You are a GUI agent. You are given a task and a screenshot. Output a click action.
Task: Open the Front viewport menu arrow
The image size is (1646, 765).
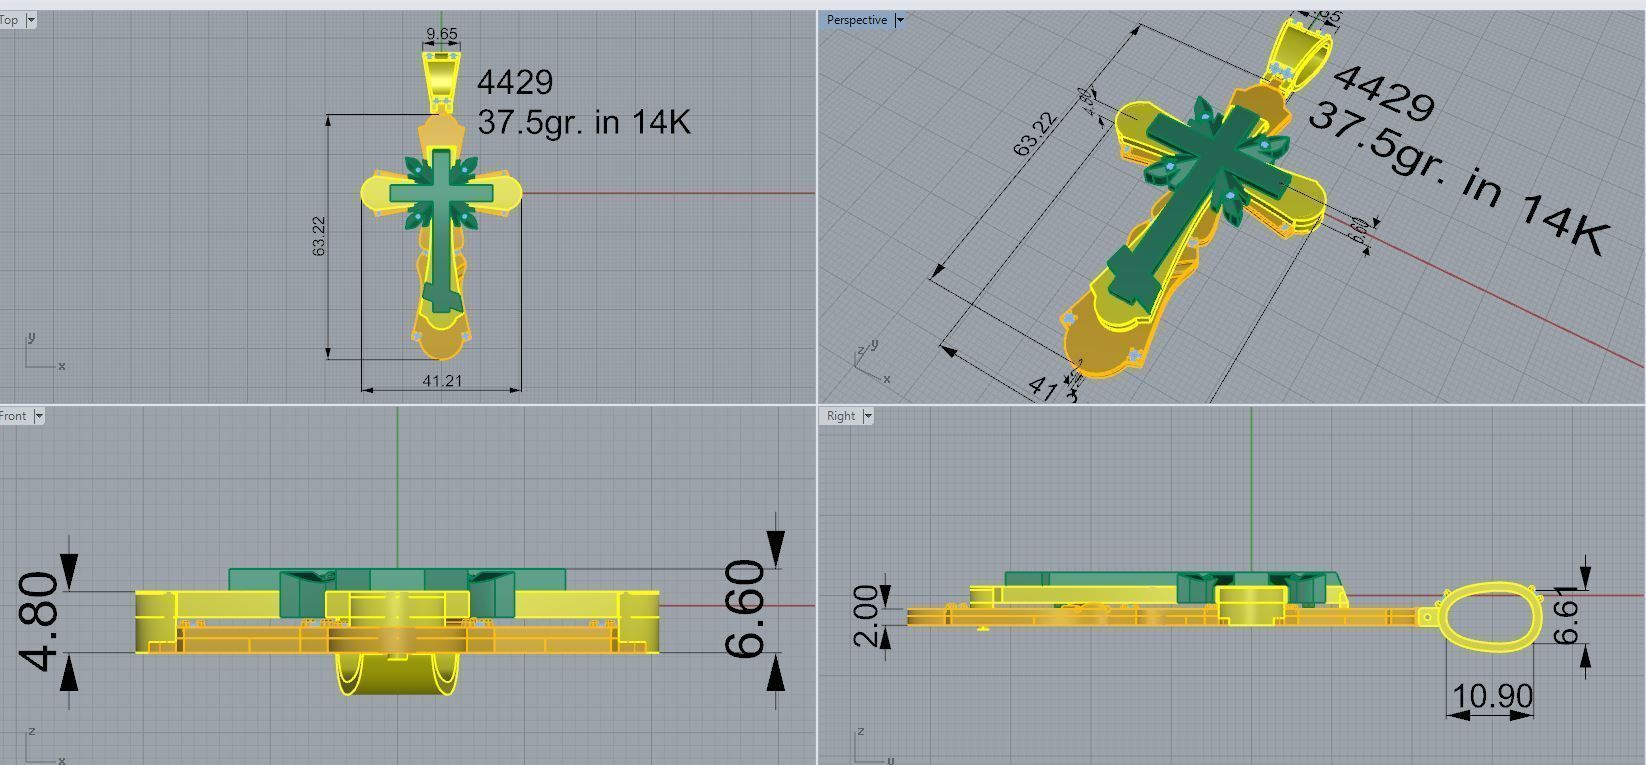pos(39,416)
